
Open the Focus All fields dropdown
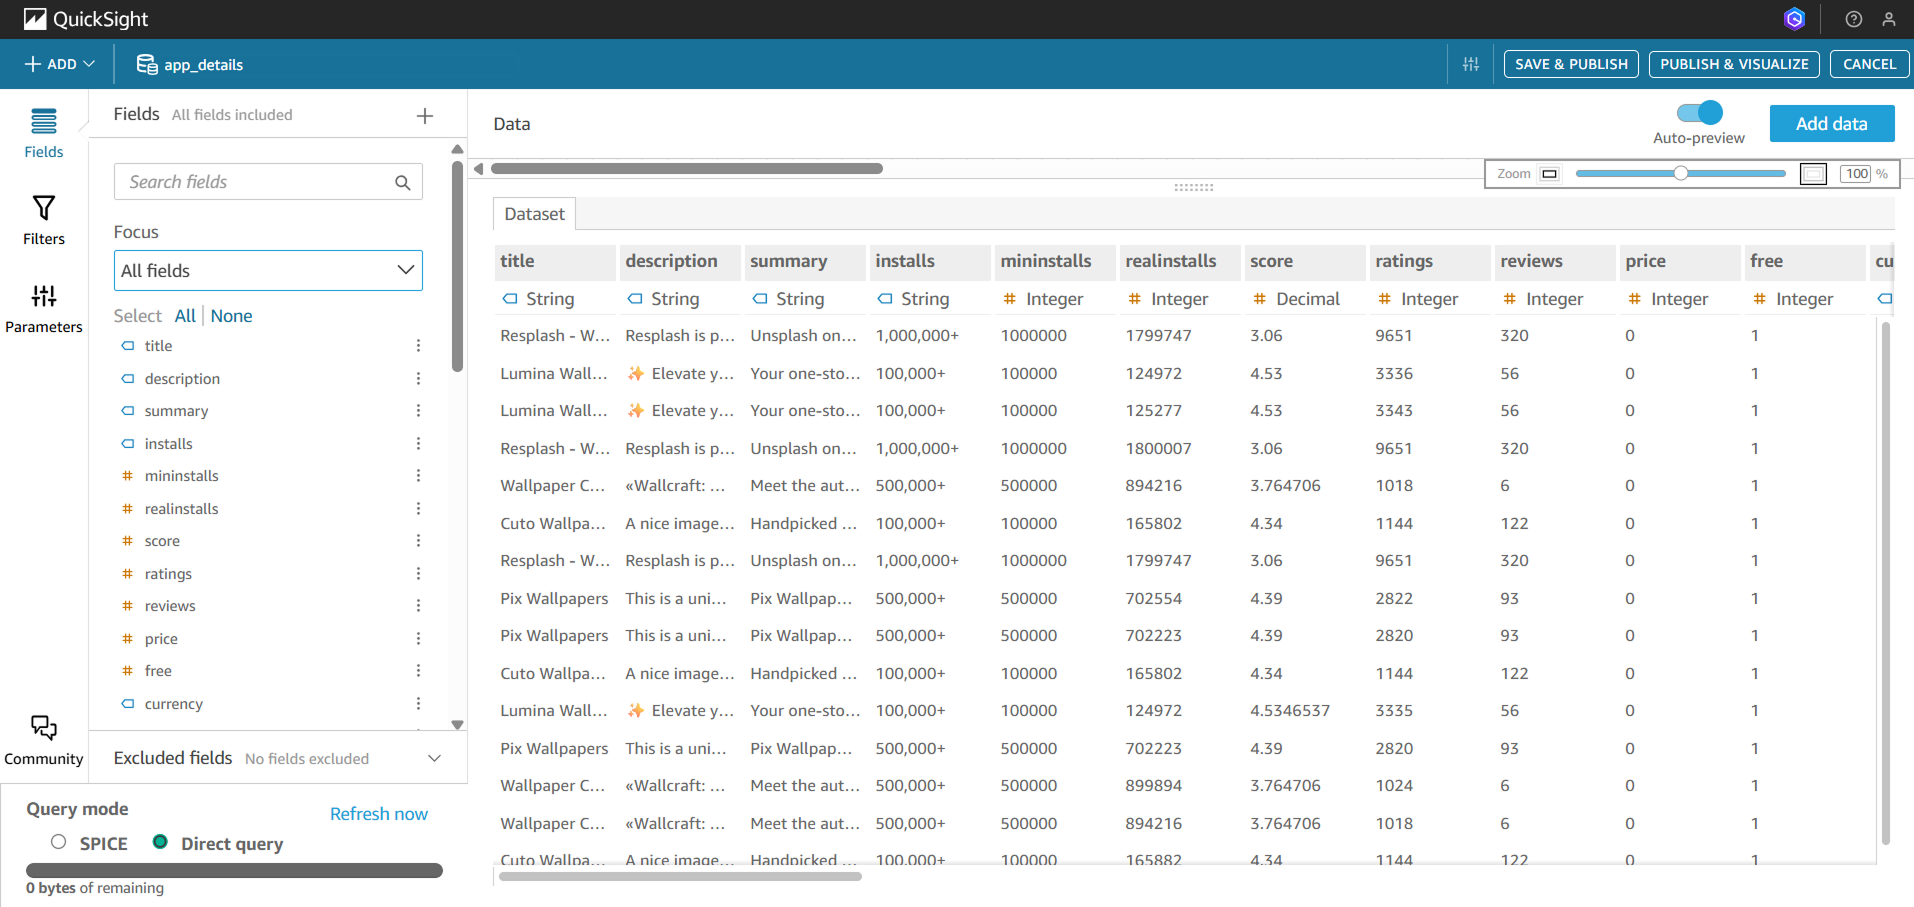268,271
